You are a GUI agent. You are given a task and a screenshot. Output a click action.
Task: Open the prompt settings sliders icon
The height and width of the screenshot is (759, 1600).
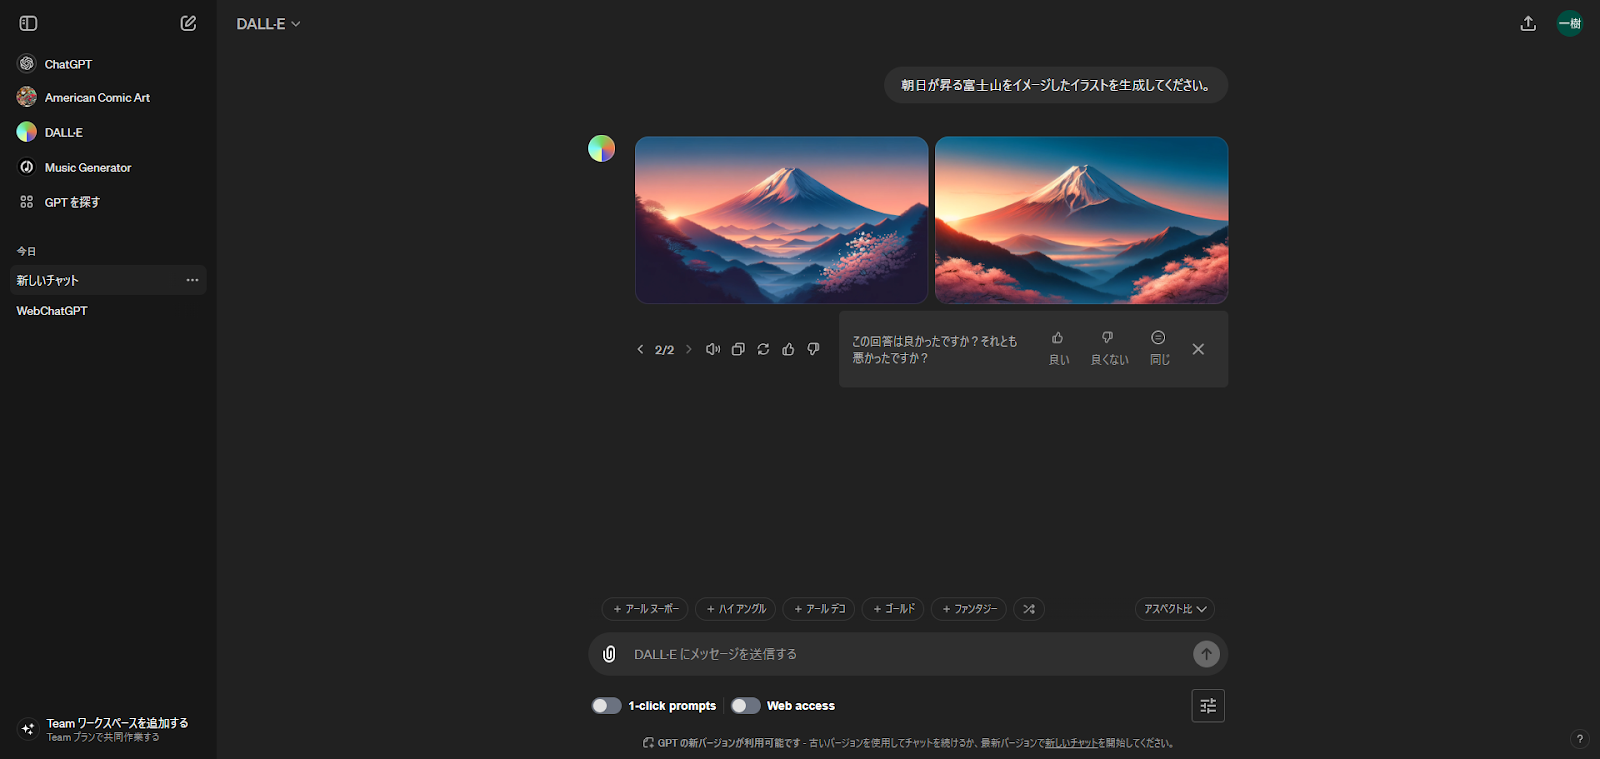1208,706
